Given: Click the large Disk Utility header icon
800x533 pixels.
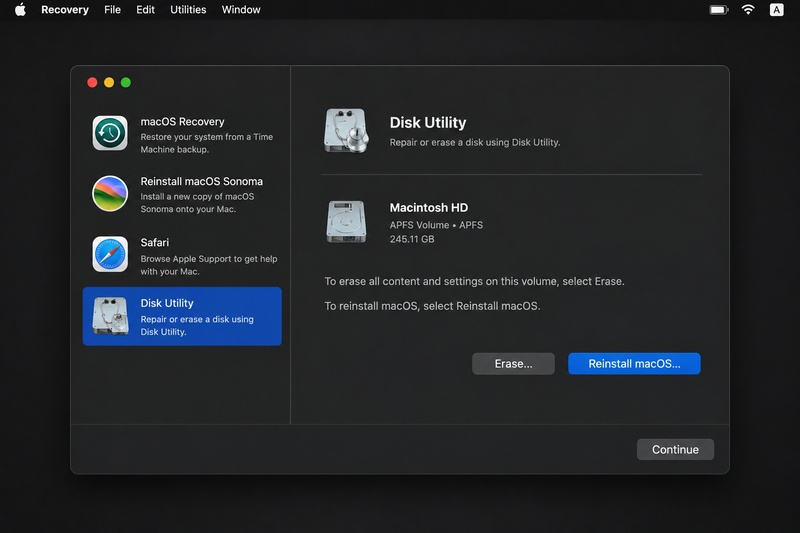Looking at the screenshot, I should pyautogui.click(x=346, y=131).
